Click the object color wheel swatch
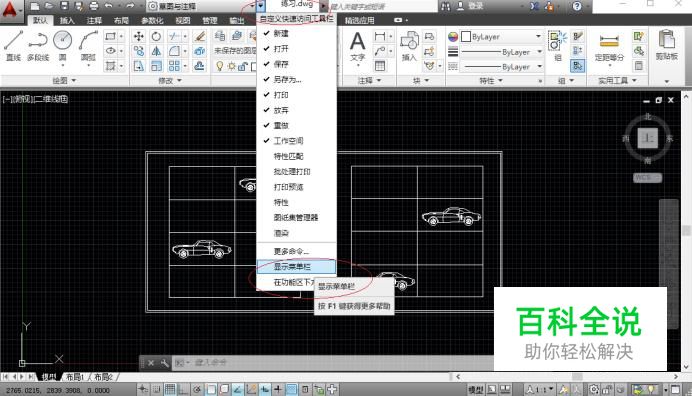 click(x=453, y=37)
